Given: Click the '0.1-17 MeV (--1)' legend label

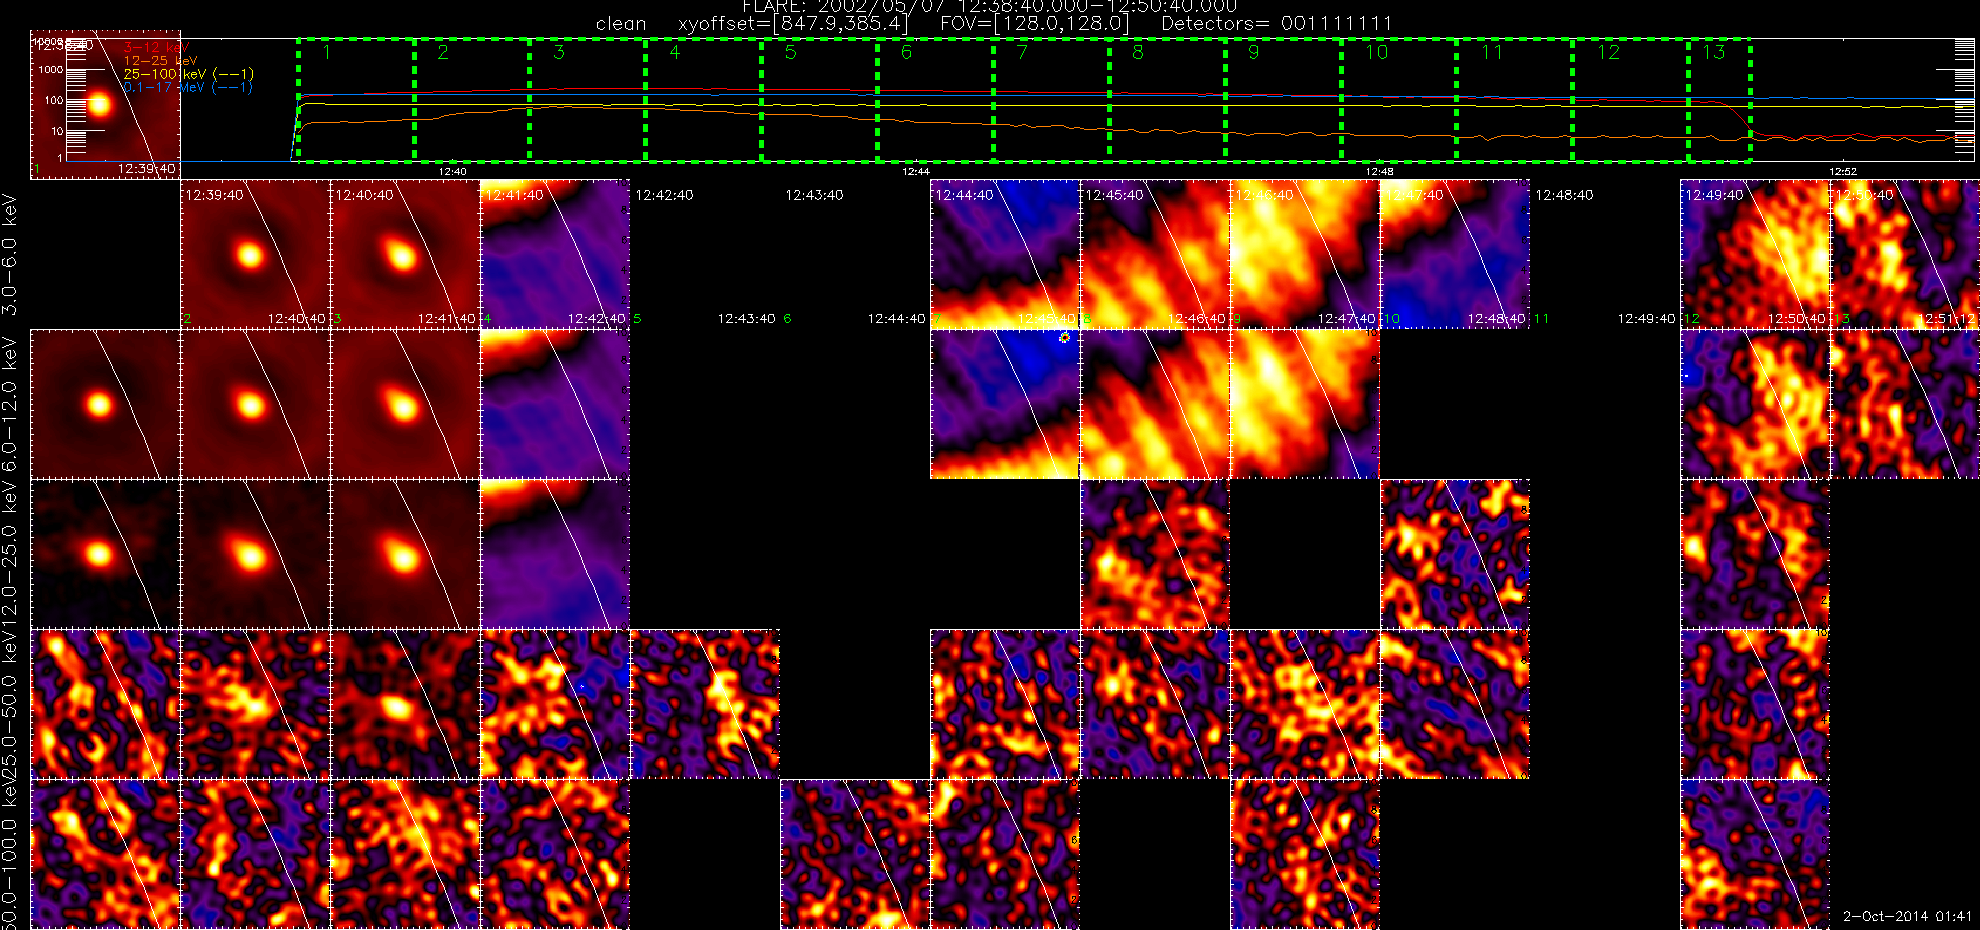Looking at the screenshot, I should pos(188,88).
